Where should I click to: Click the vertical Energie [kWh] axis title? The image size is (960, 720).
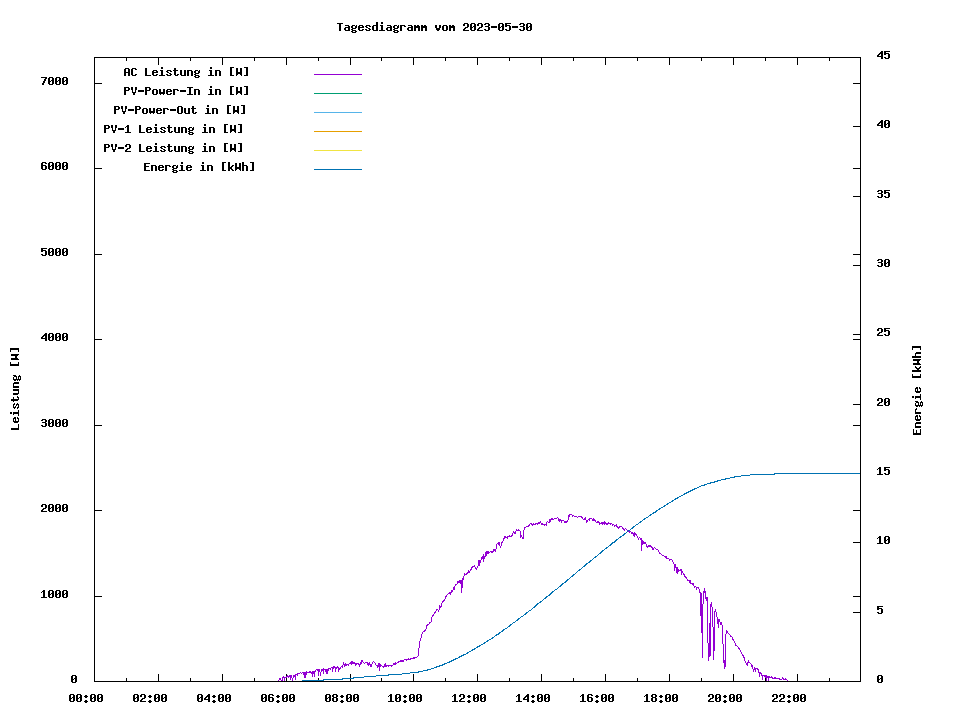917,390
